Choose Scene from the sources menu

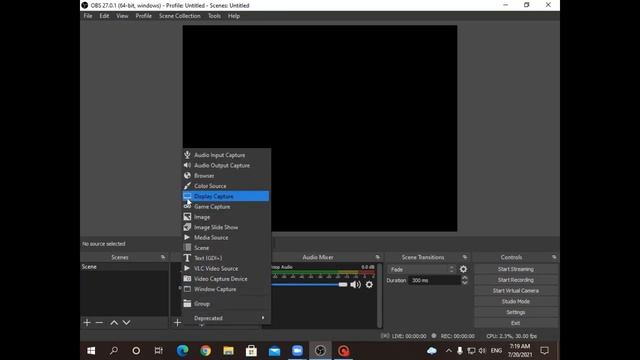226,248
